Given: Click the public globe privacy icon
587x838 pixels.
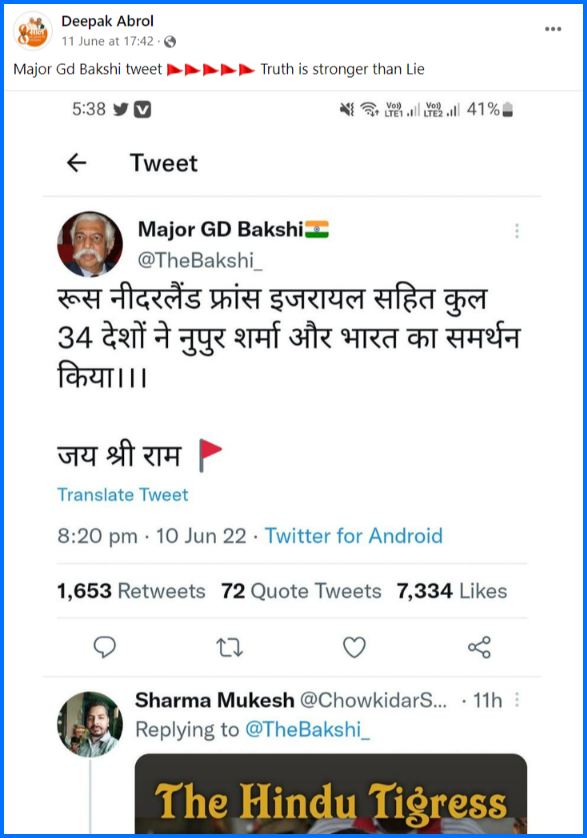Looking at the screenshot, I should (170, 42).
